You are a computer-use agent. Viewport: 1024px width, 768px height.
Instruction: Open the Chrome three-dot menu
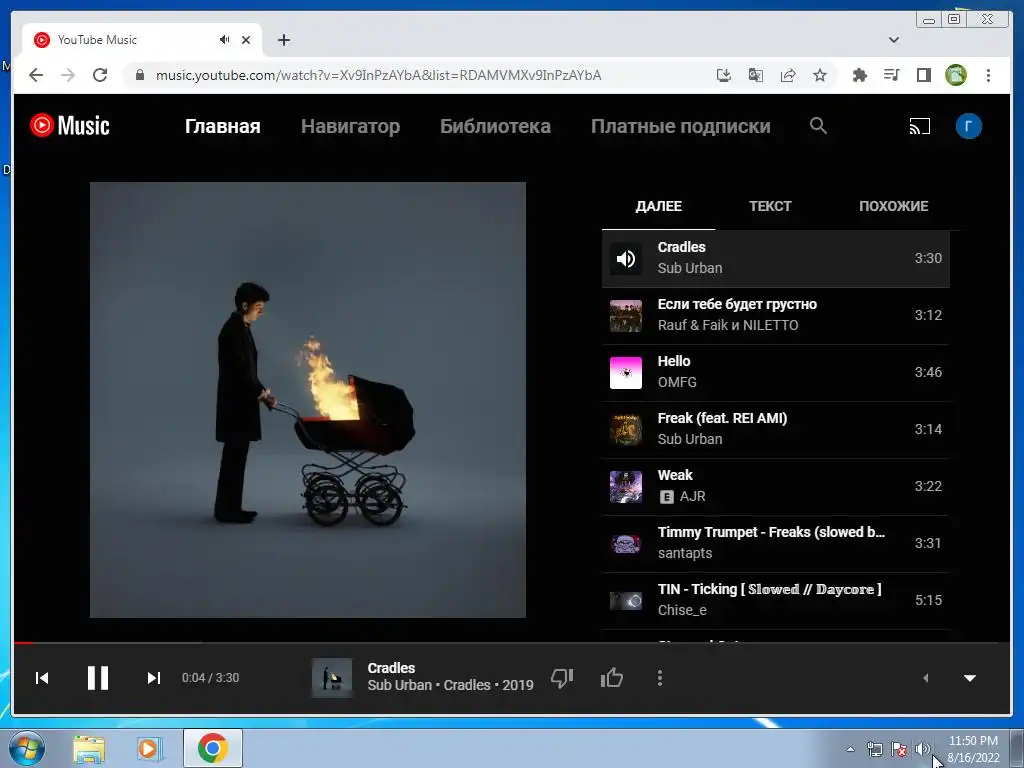[988, 75]
